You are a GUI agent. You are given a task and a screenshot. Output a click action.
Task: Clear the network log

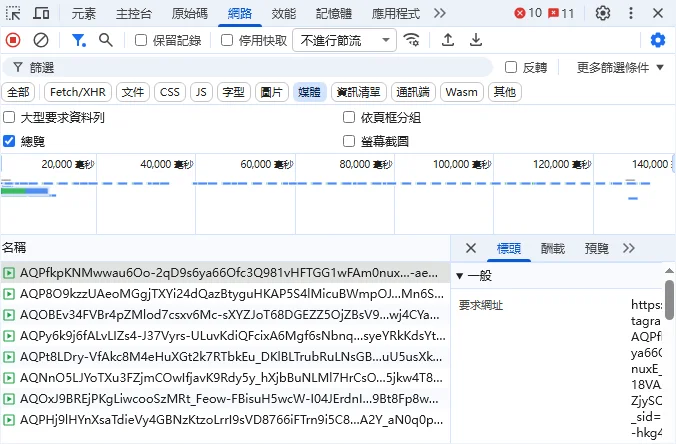pyautogui.click(x=41, y=40)
